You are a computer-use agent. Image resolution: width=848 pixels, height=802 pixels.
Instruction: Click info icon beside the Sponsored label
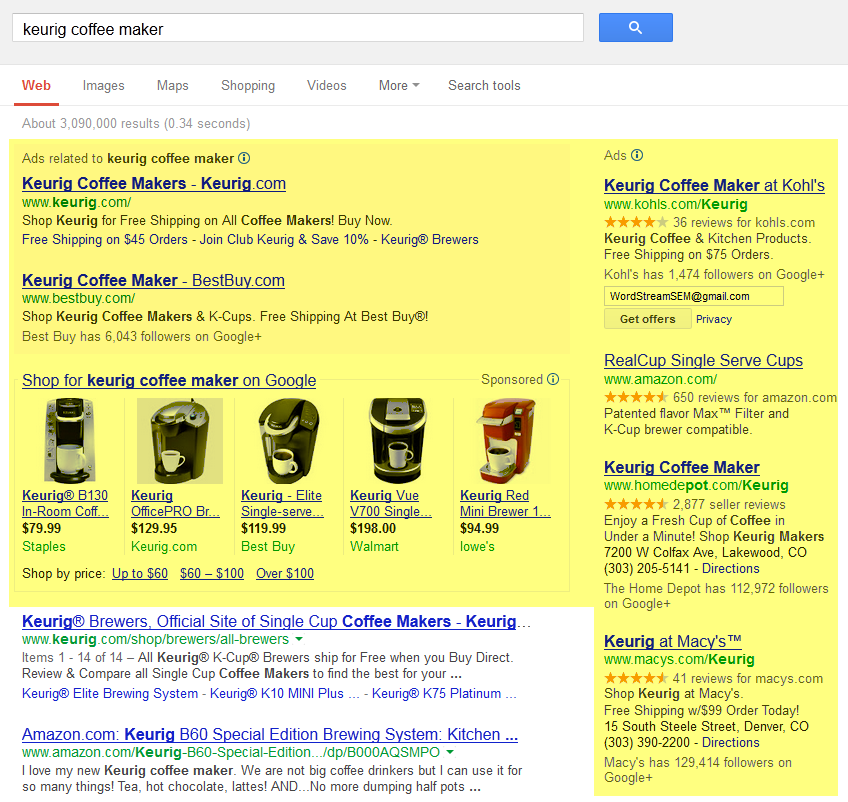551,380
